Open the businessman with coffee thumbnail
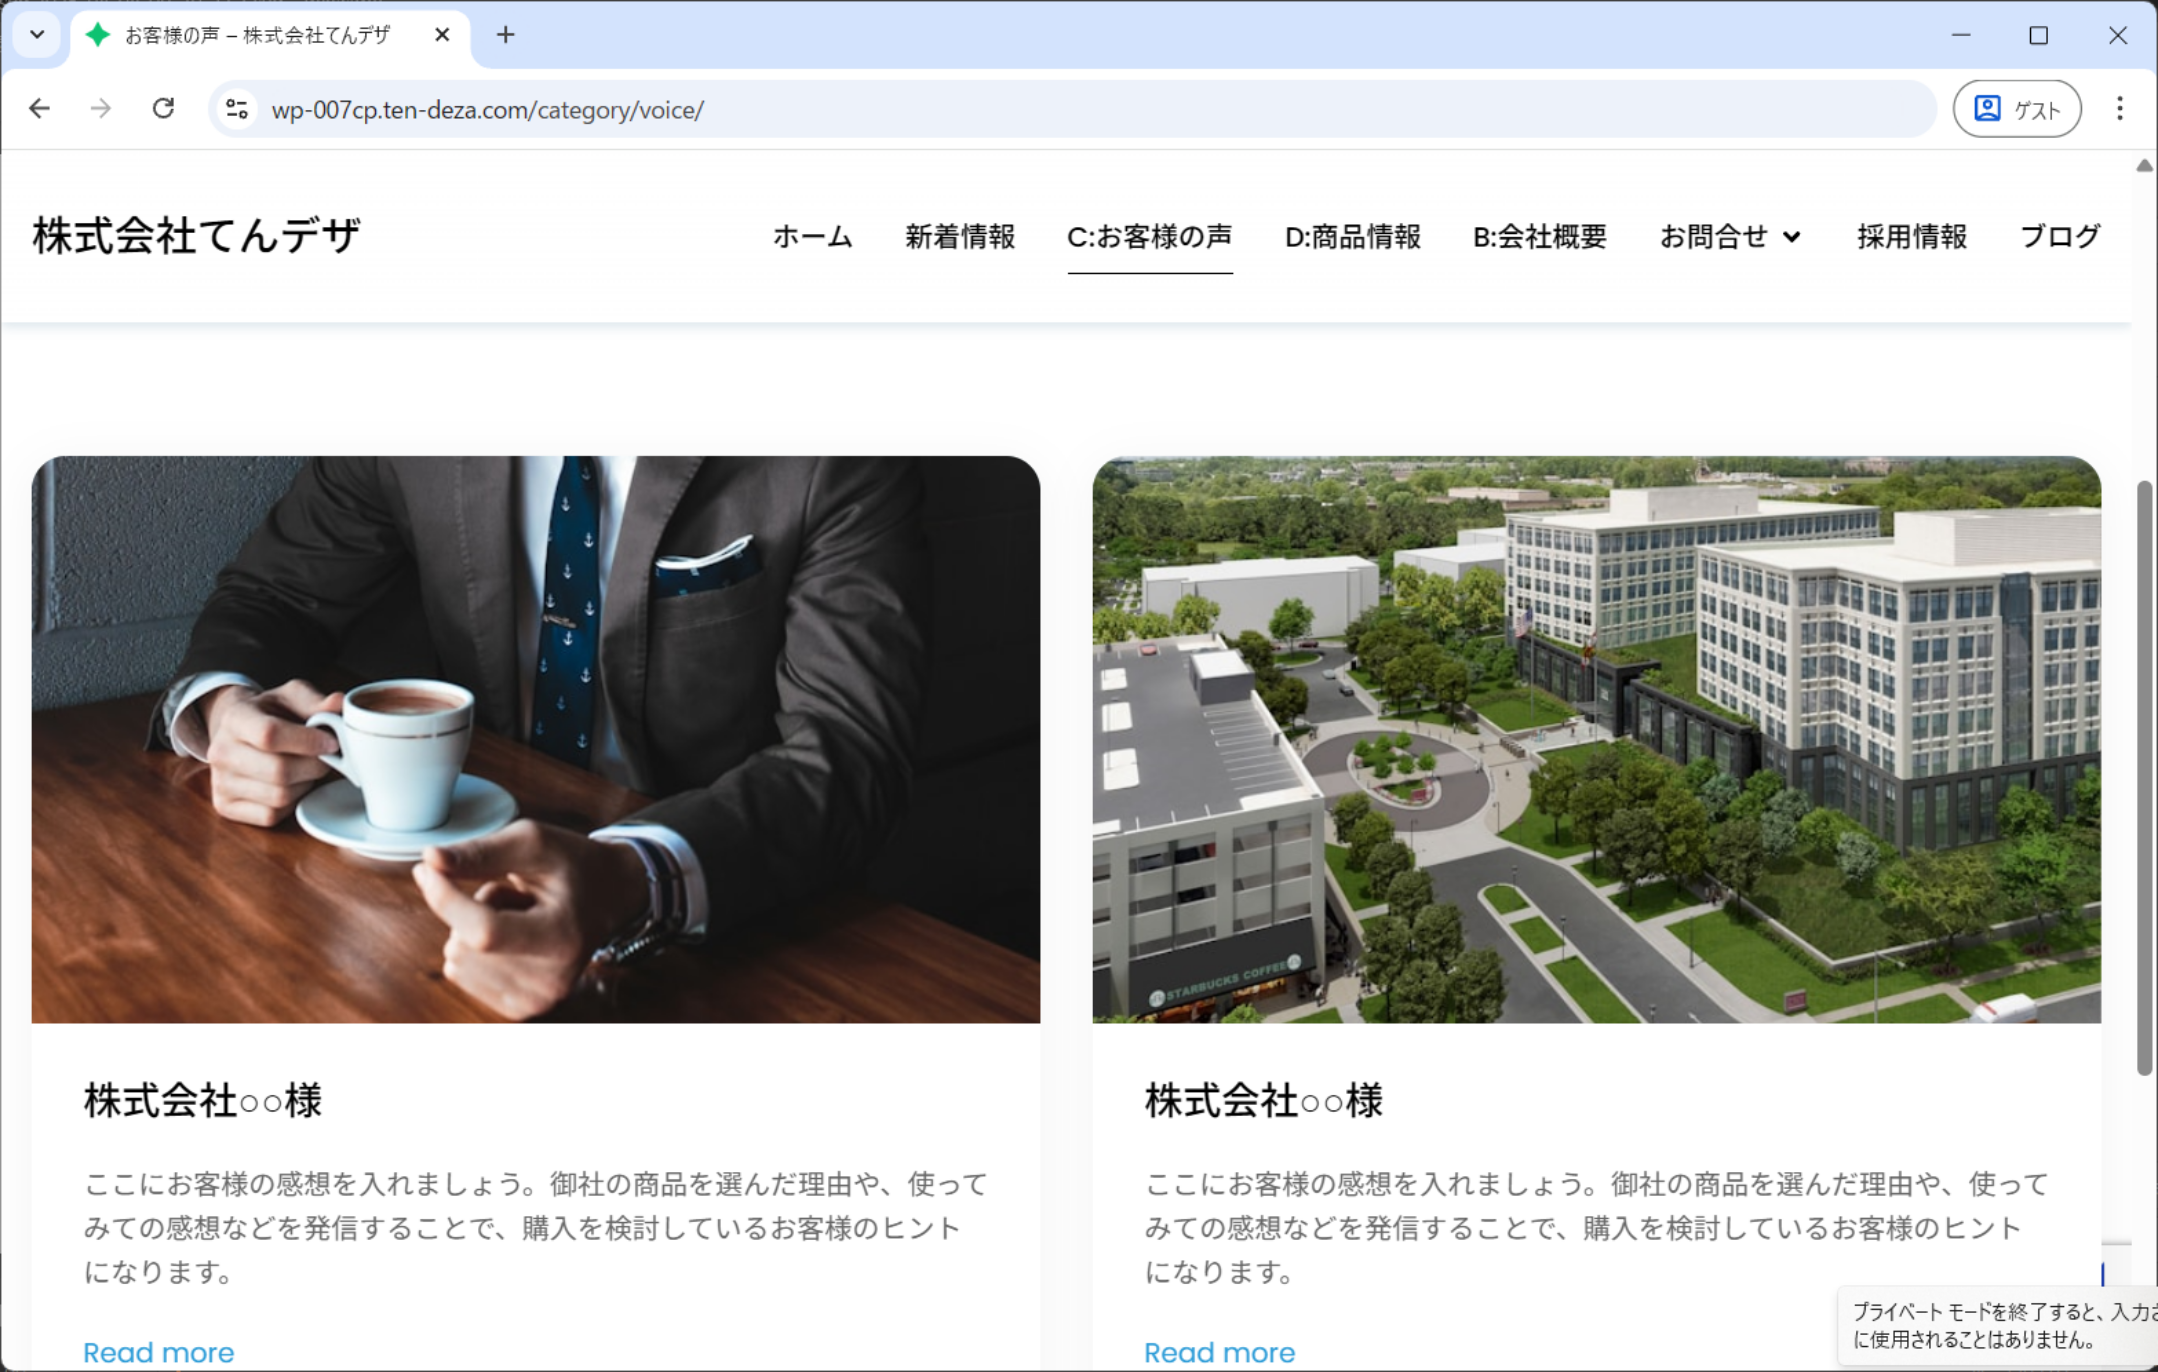The image size is (2158, 1372). point(535,740)
